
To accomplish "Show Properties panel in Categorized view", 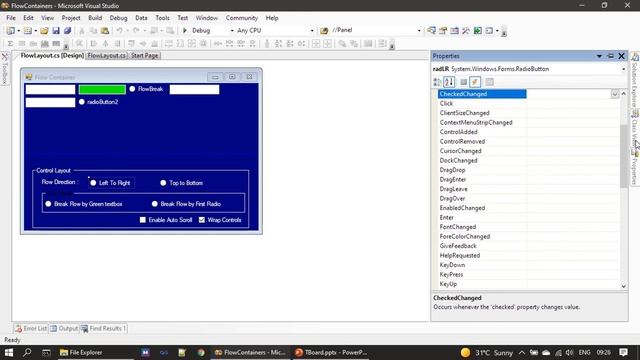I will (x=437, y=82).
